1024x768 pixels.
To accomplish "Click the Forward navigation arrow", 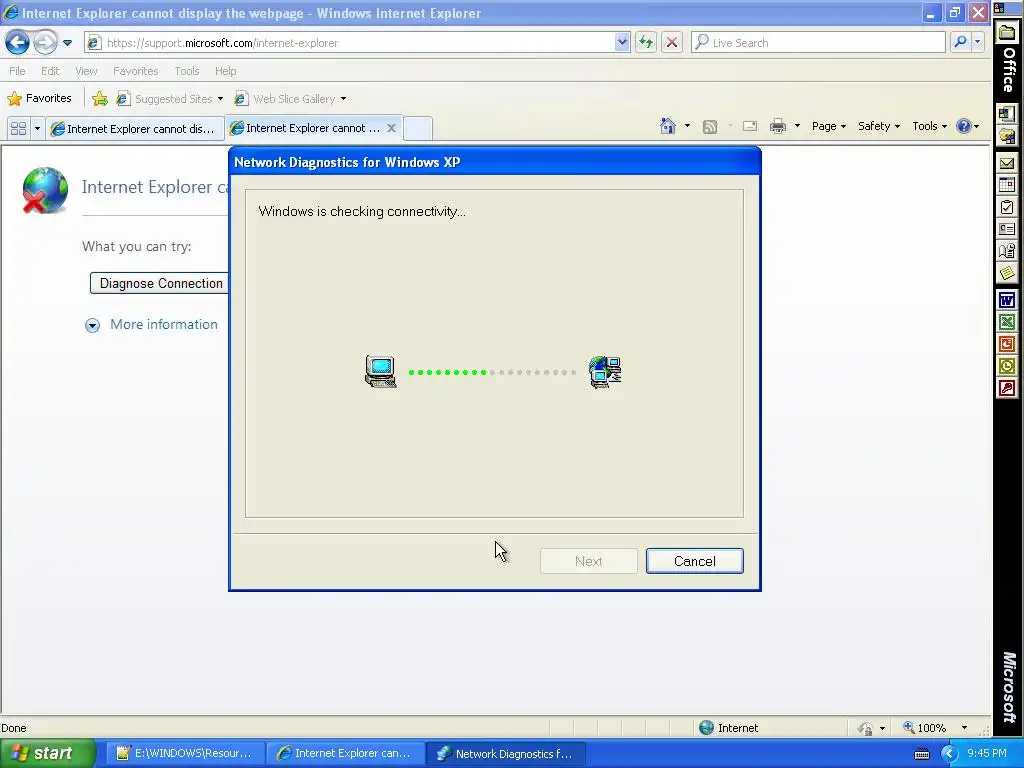I will coord(45,43).
